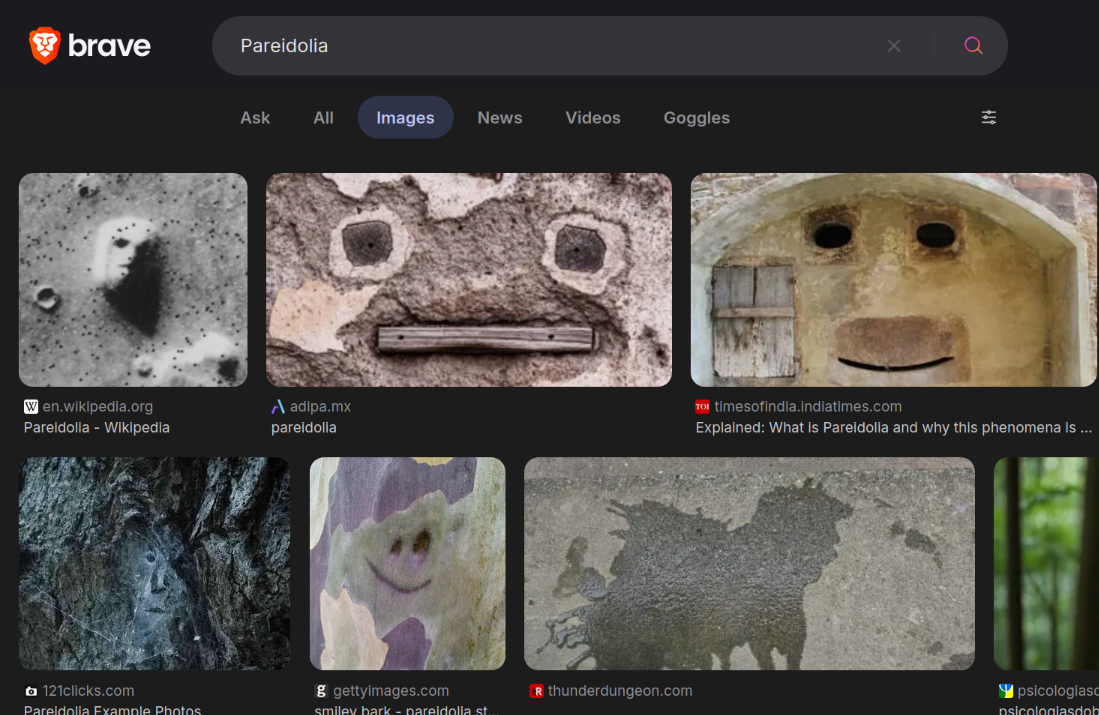The image size is (1099, 715).
Task: Click the en.wikipedia.org source link
Action: (97, 407)
